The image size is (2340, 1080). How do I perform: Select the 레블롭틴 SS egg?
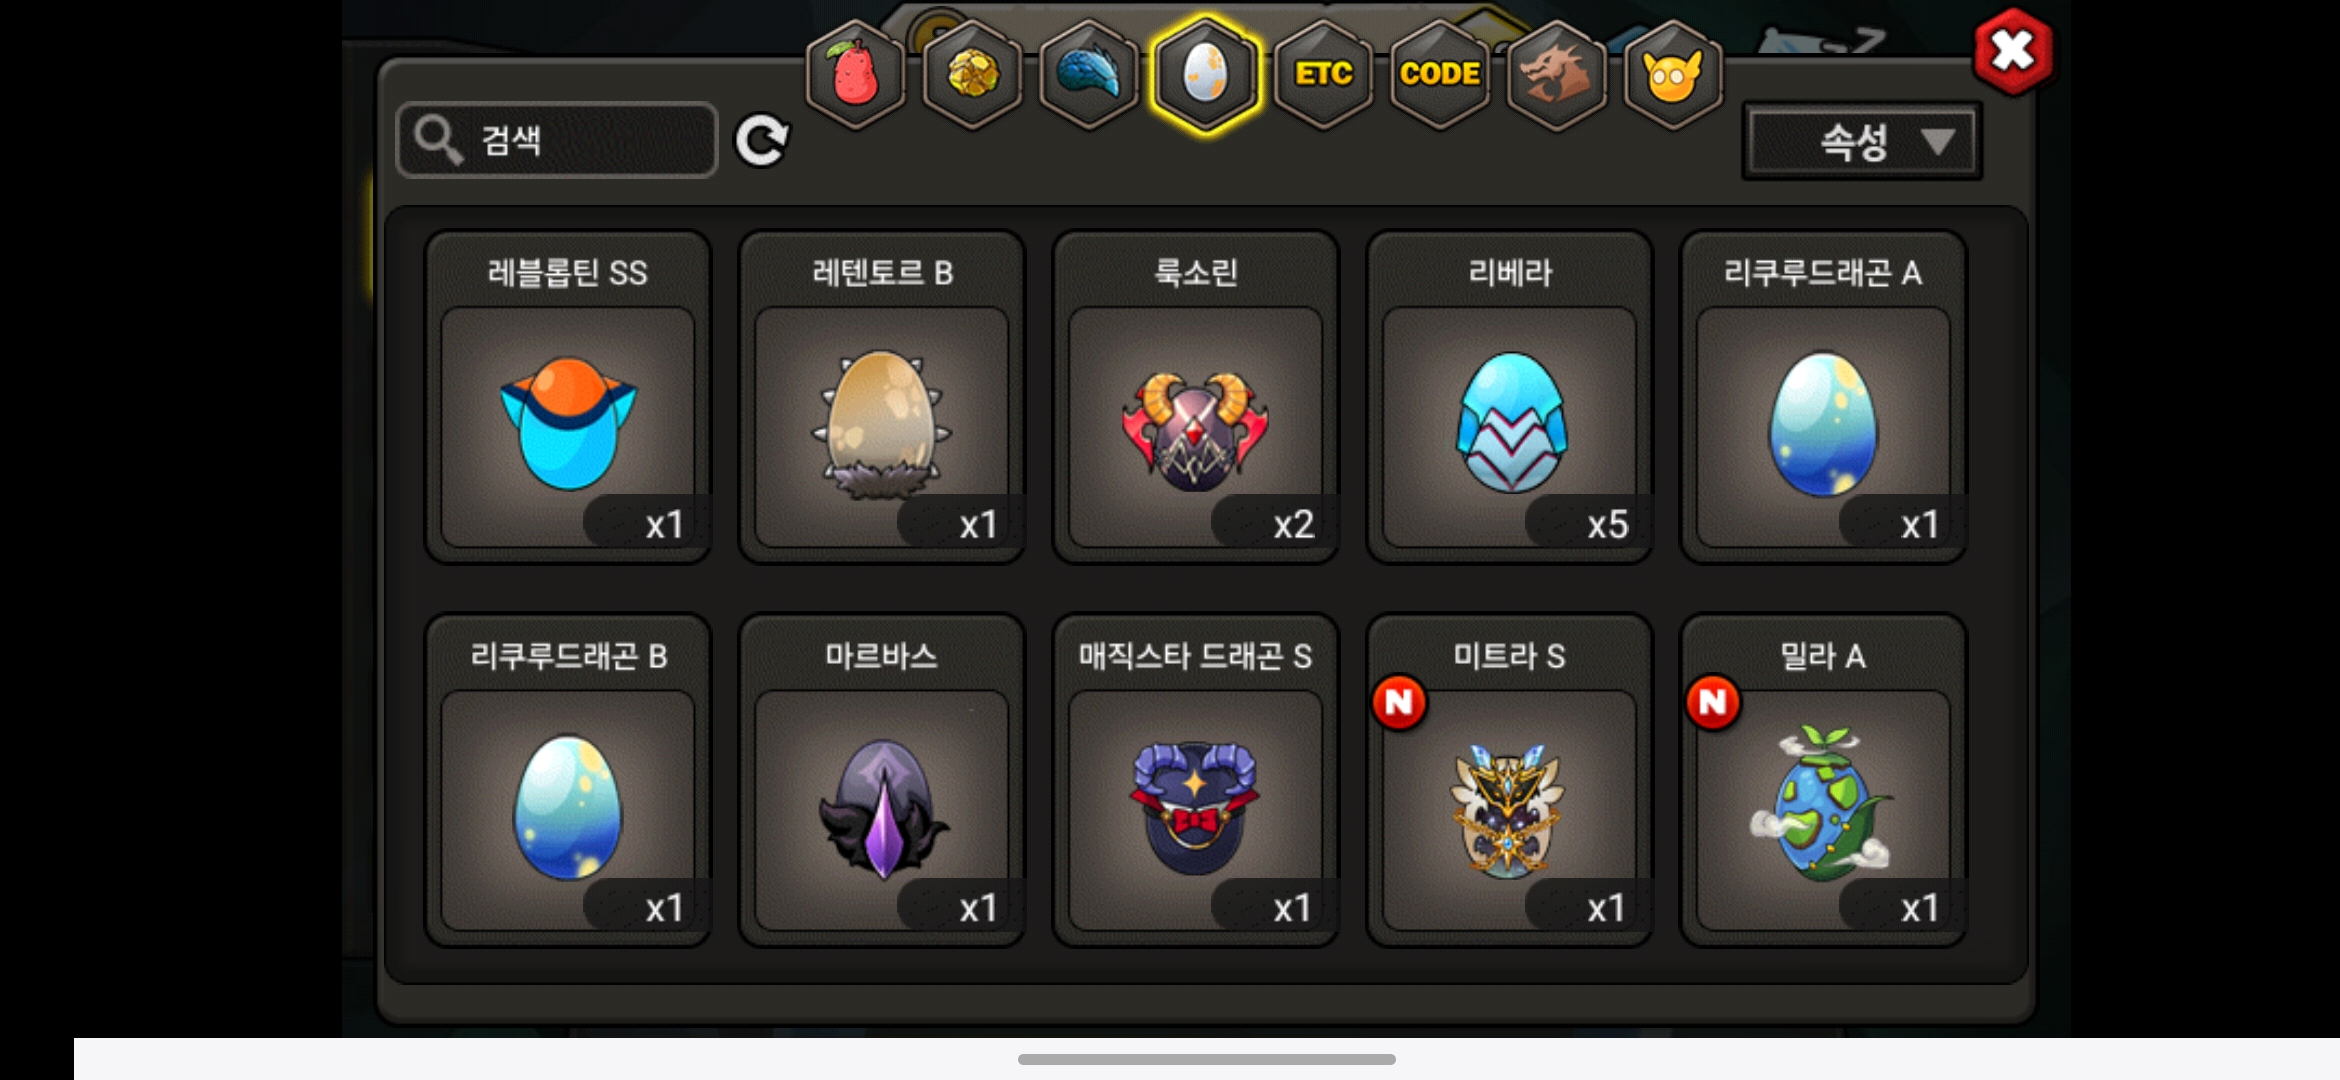(568, 397)
